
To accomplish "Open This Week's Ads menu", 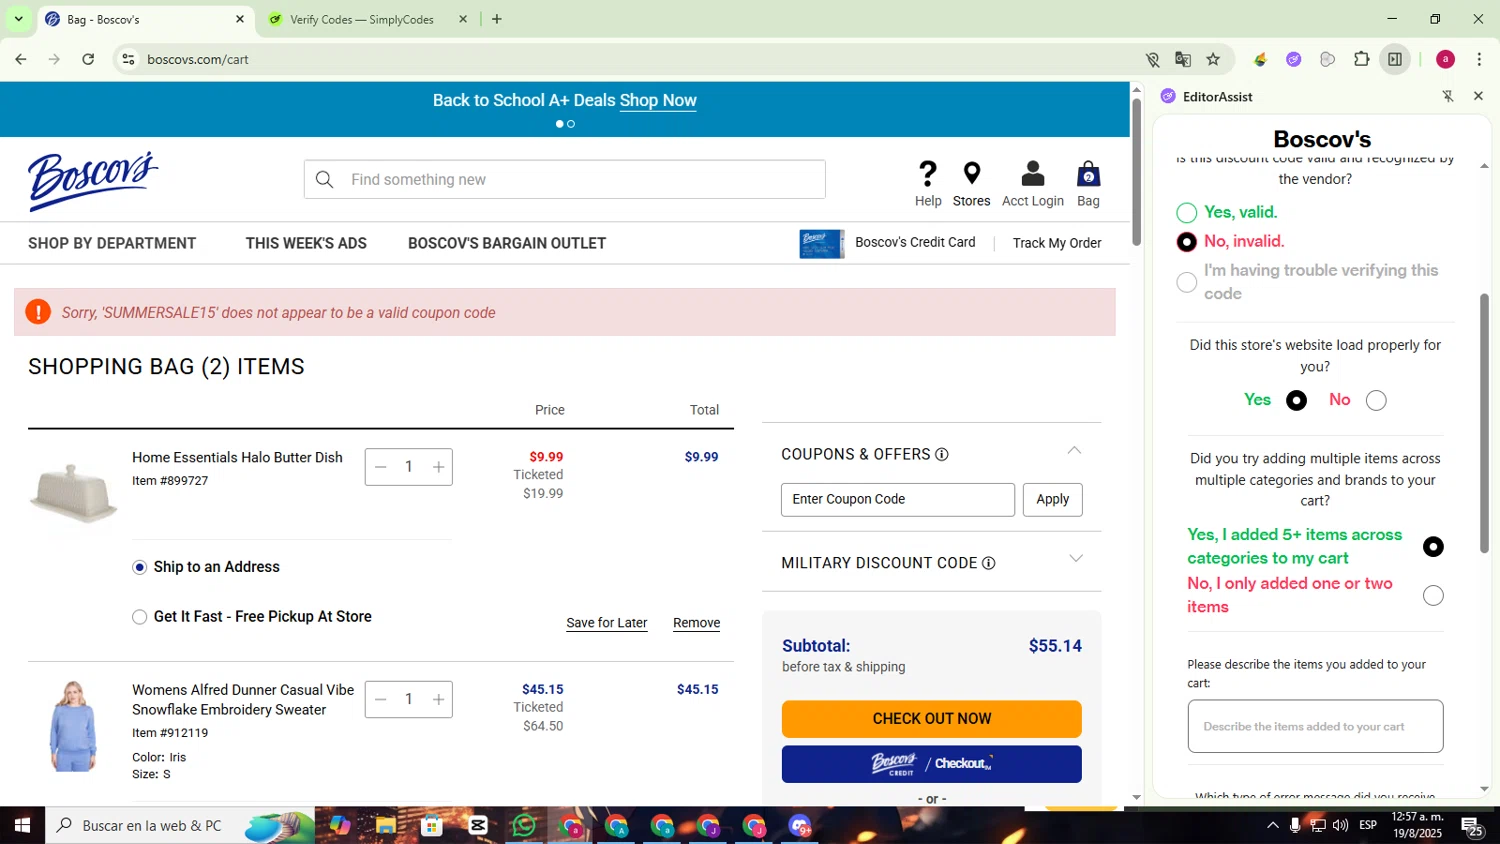I will click(x=306, y=243).
